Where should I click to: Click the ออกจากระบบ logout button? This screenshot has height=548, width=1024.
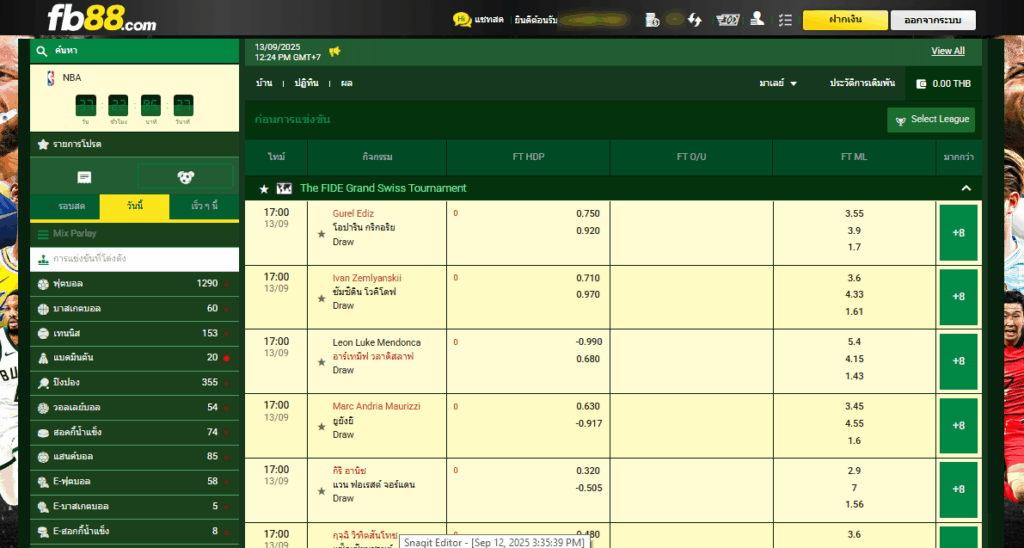(x=933, y=20)
